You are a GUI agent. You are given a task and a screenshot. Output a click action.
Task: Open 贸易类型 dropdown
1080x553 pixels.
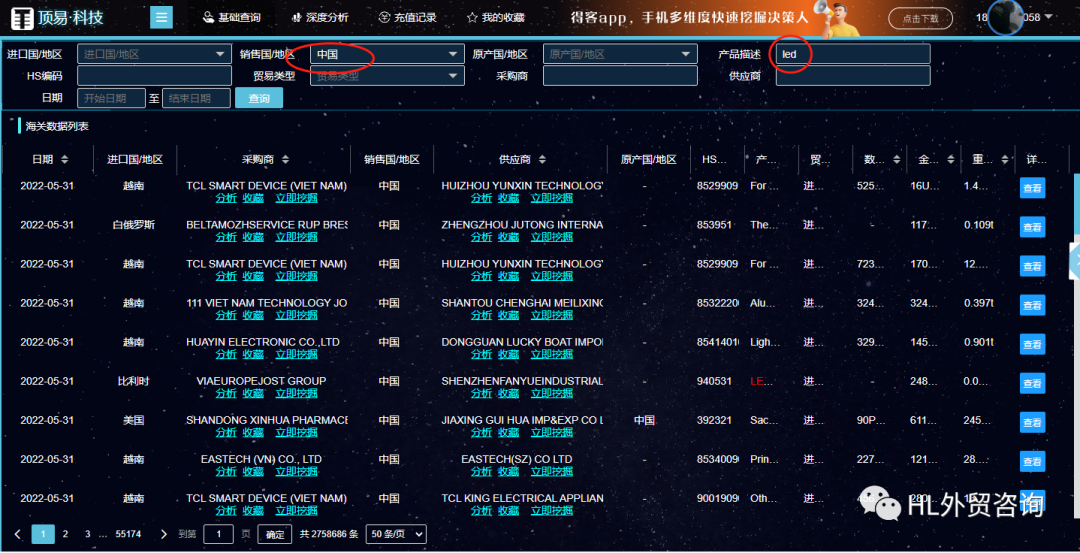[x=387, y=76]
